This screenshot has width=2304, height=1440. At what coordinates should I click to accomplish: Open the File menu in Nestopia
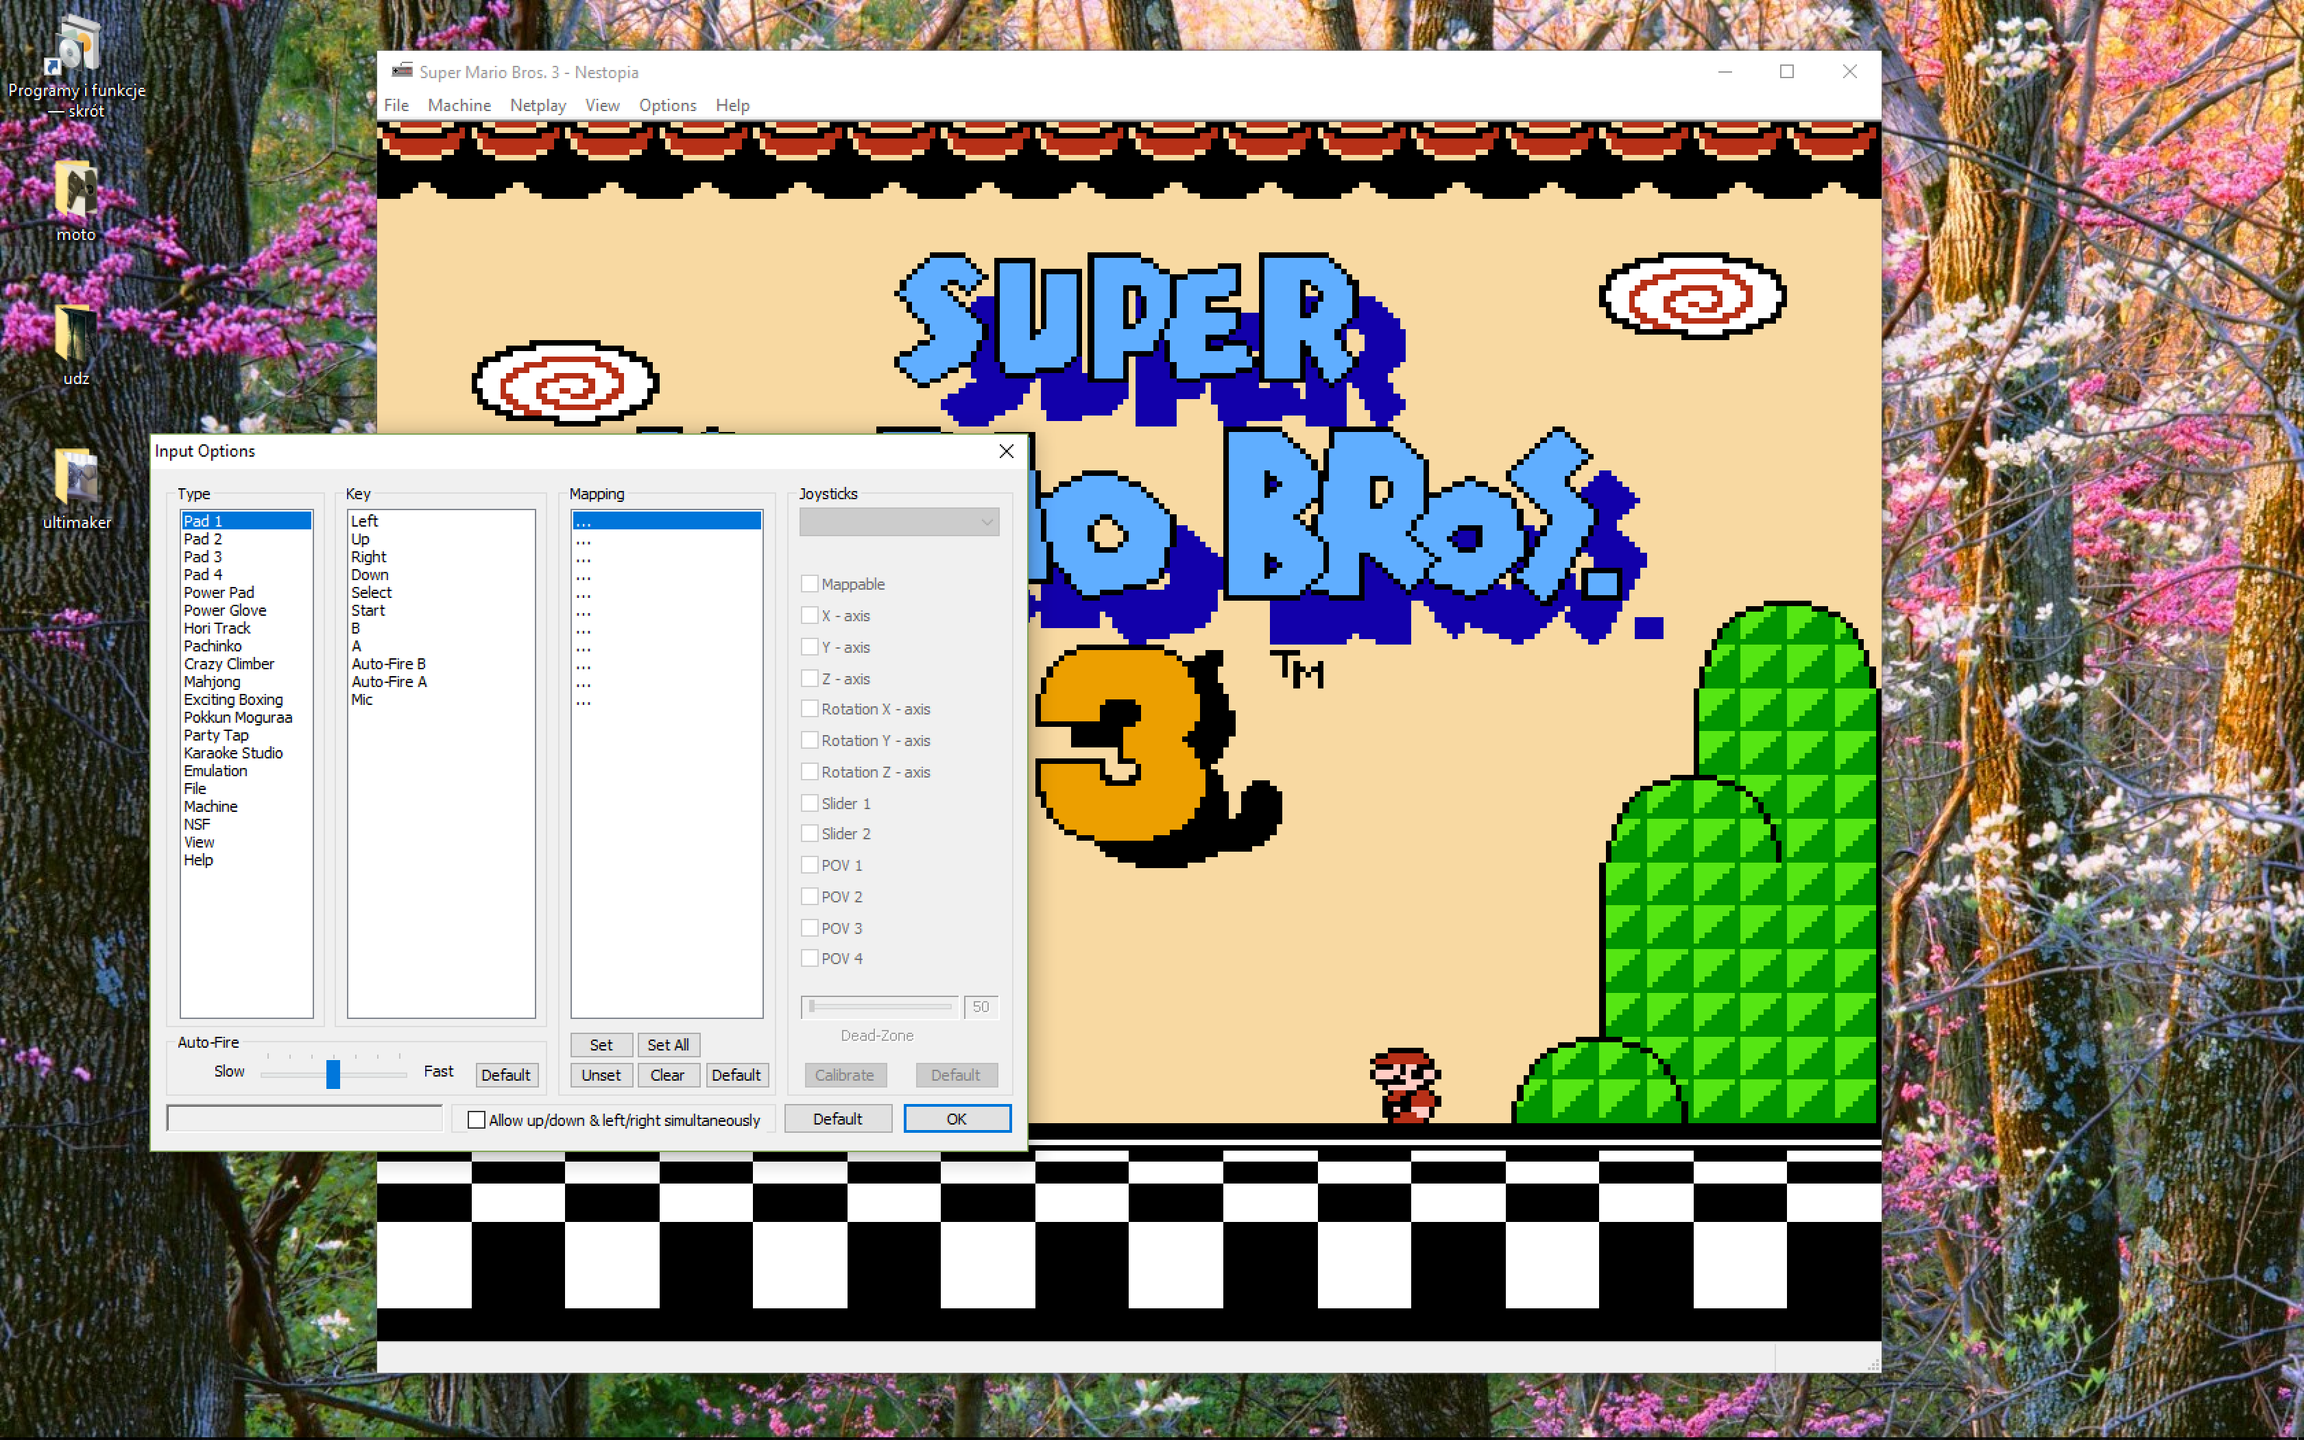coord(396,105)
